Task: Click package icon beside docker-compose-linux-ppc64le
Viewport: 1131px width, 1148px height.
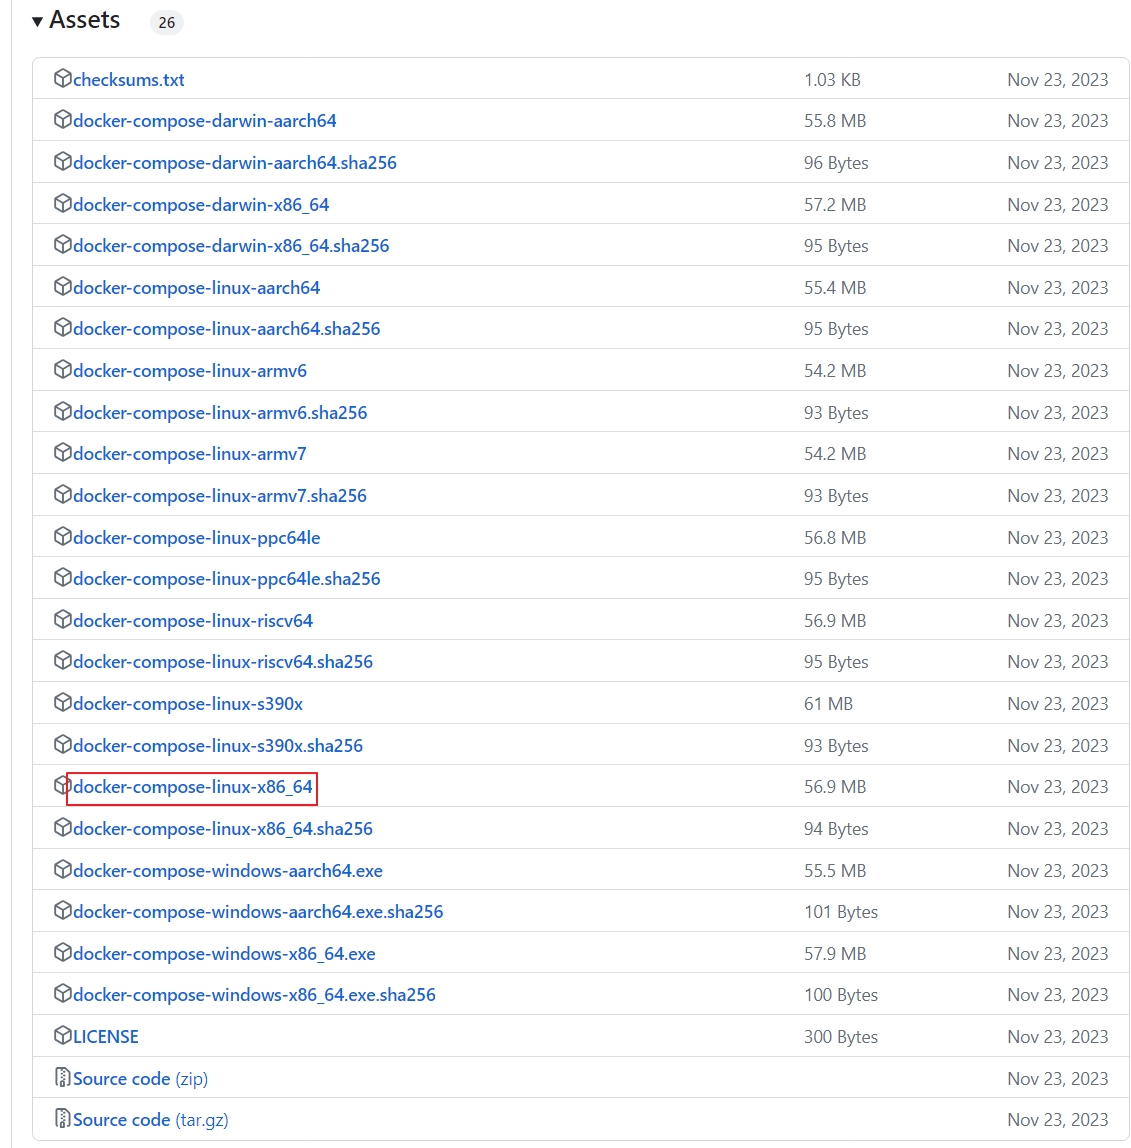Action: point(62,535)
